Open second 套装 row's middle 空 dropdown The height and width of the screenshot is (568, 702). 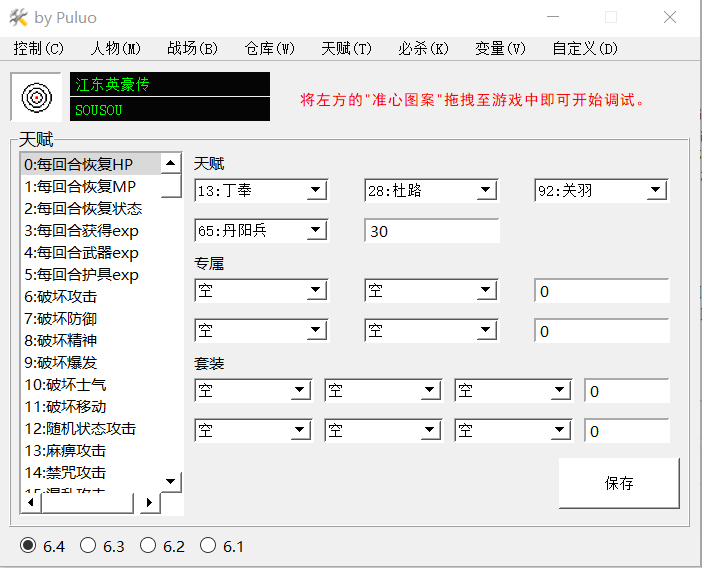coord(430,430)
